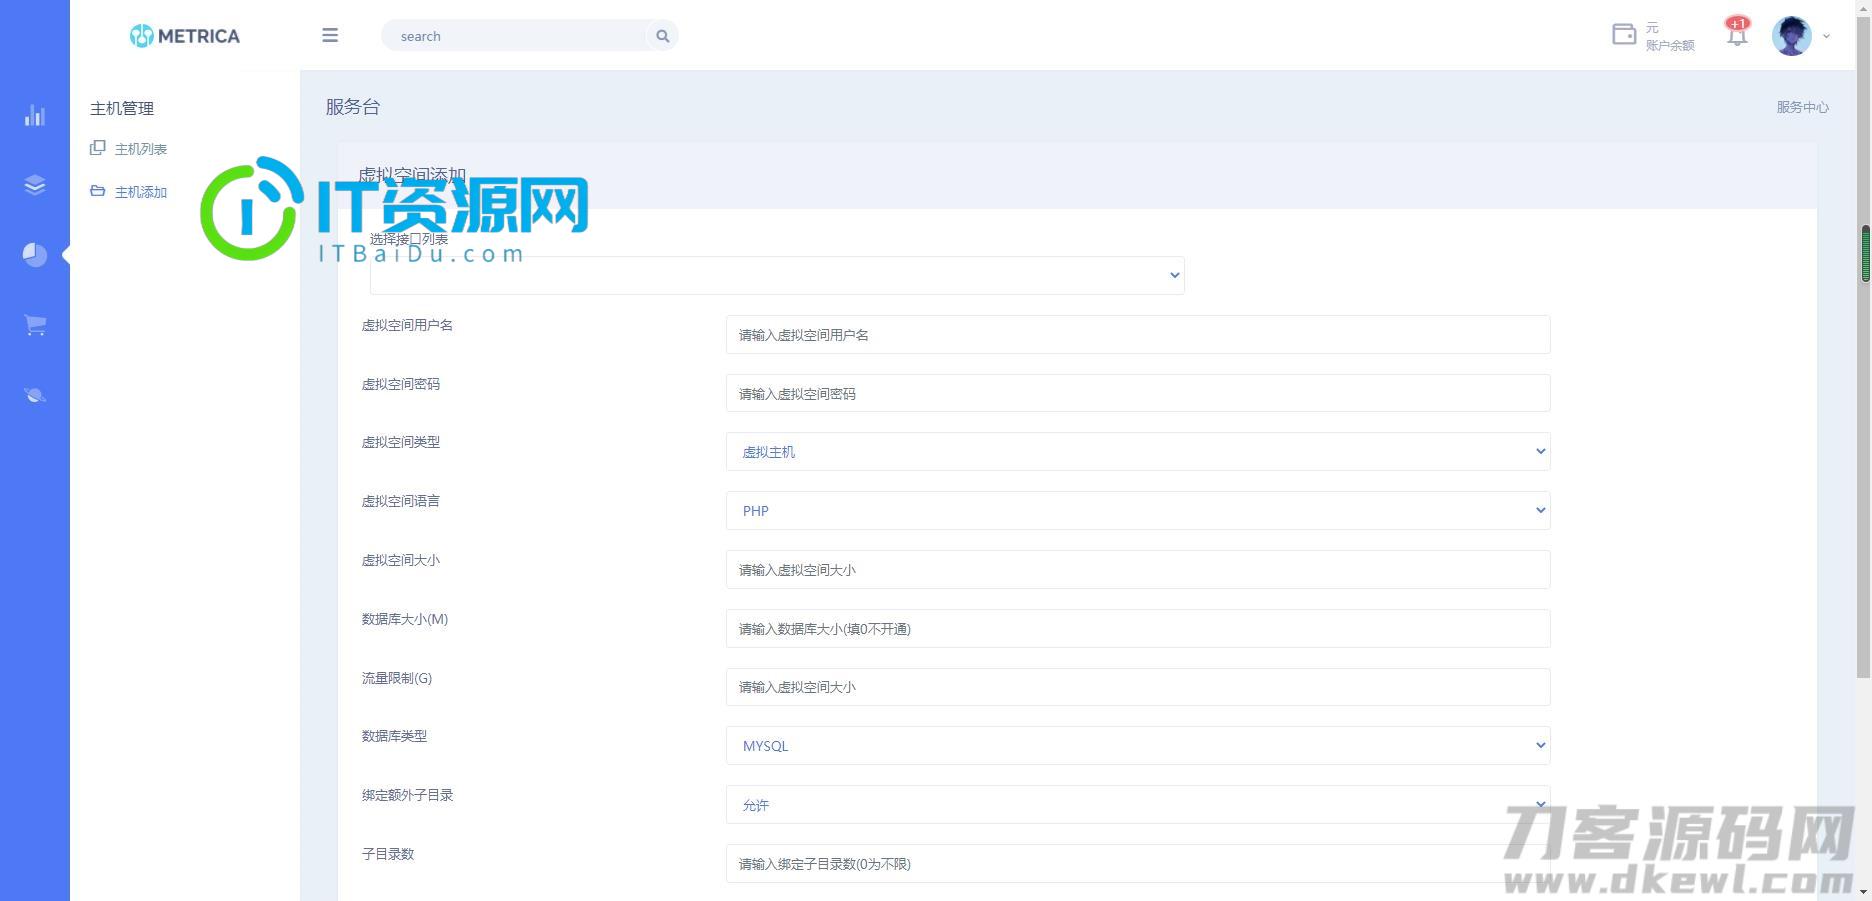Go to 主机列表 menu item
1872x901 pixels.
click(140, 149)
